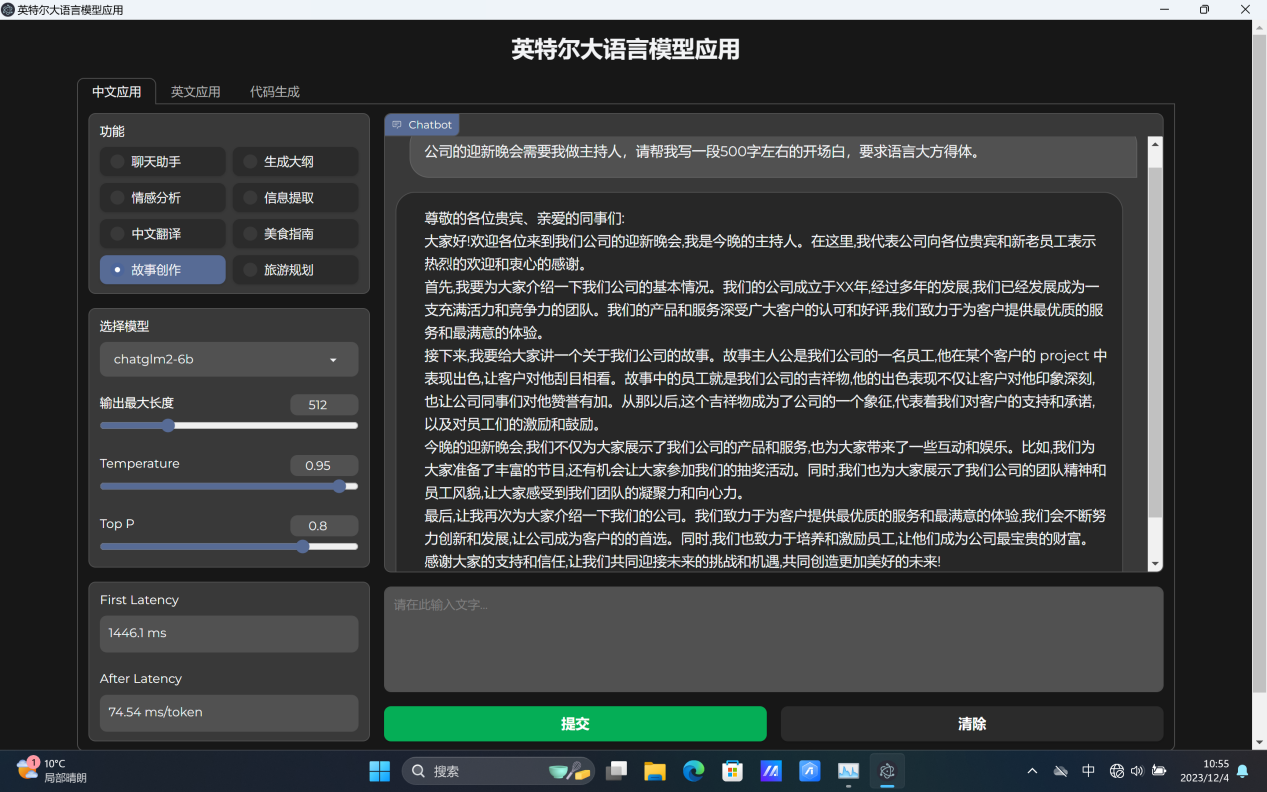Show hidden system tray icons
Screen dimensions: 1267x792
1032,771
